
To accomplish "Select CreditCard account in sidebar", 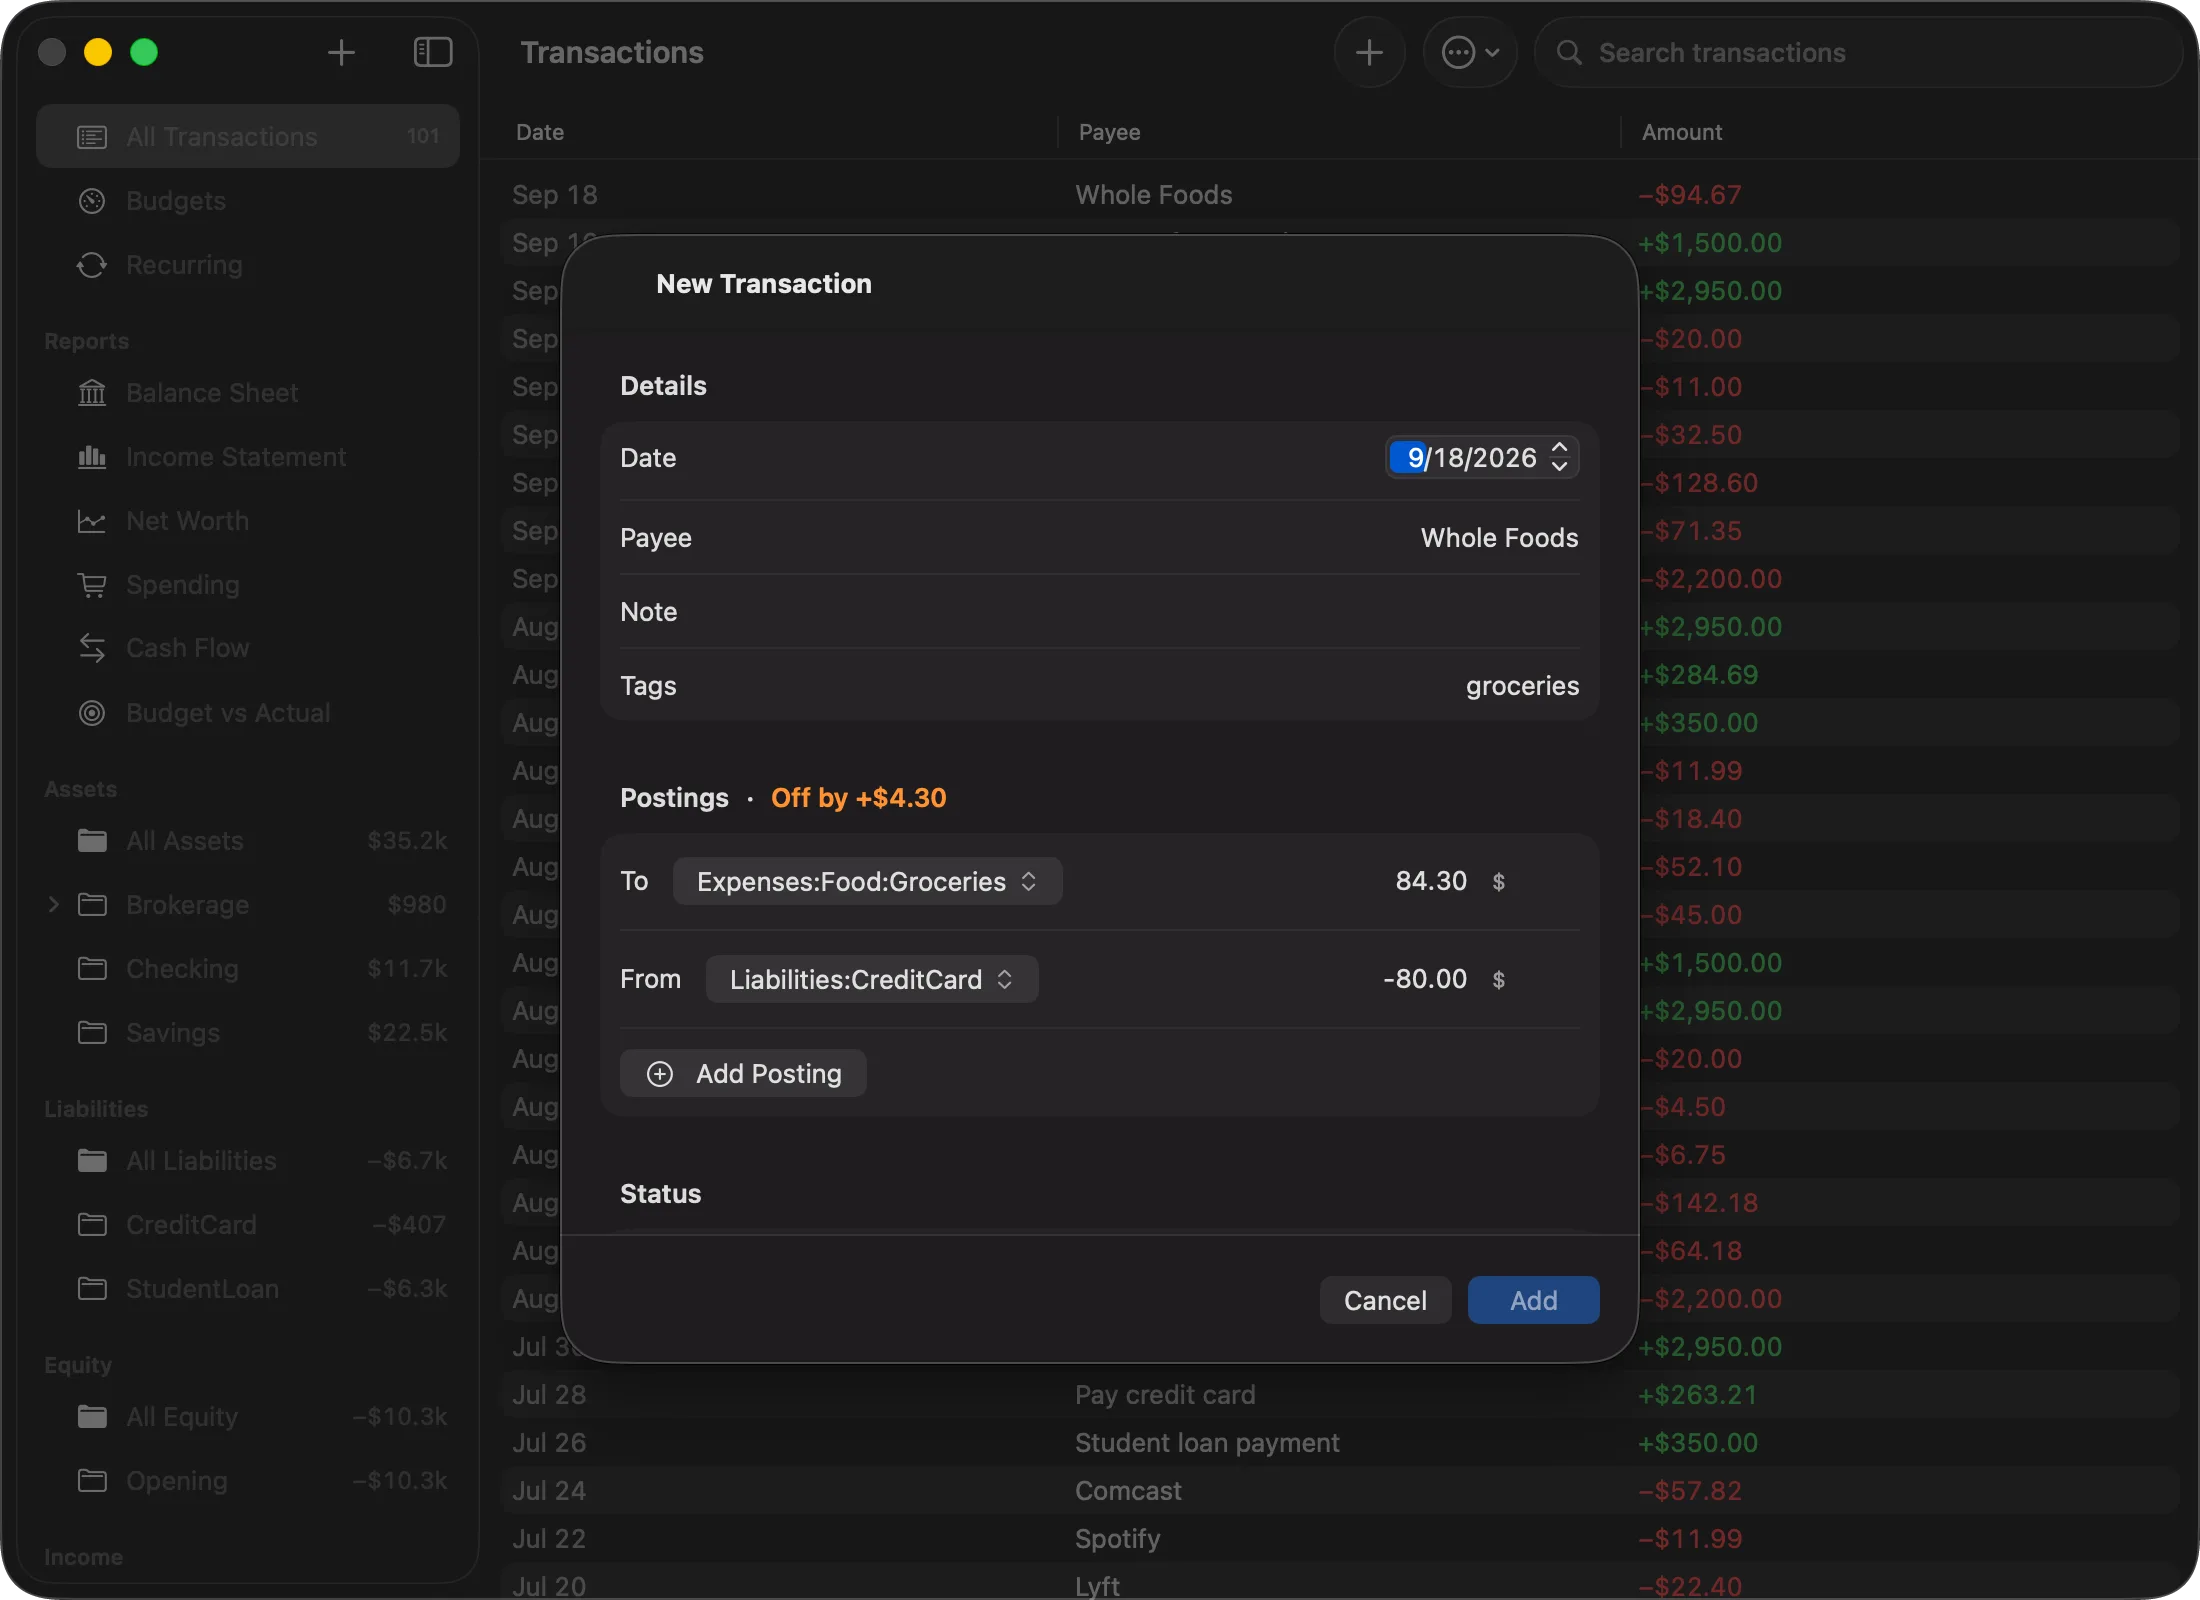I will 248,1225.
